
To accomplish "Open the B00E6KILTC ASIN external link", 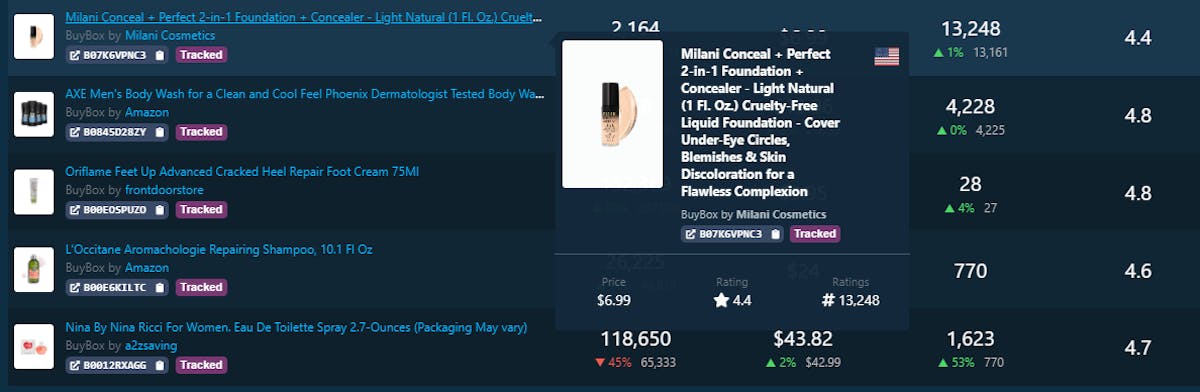I will click(x=75, y=288).
